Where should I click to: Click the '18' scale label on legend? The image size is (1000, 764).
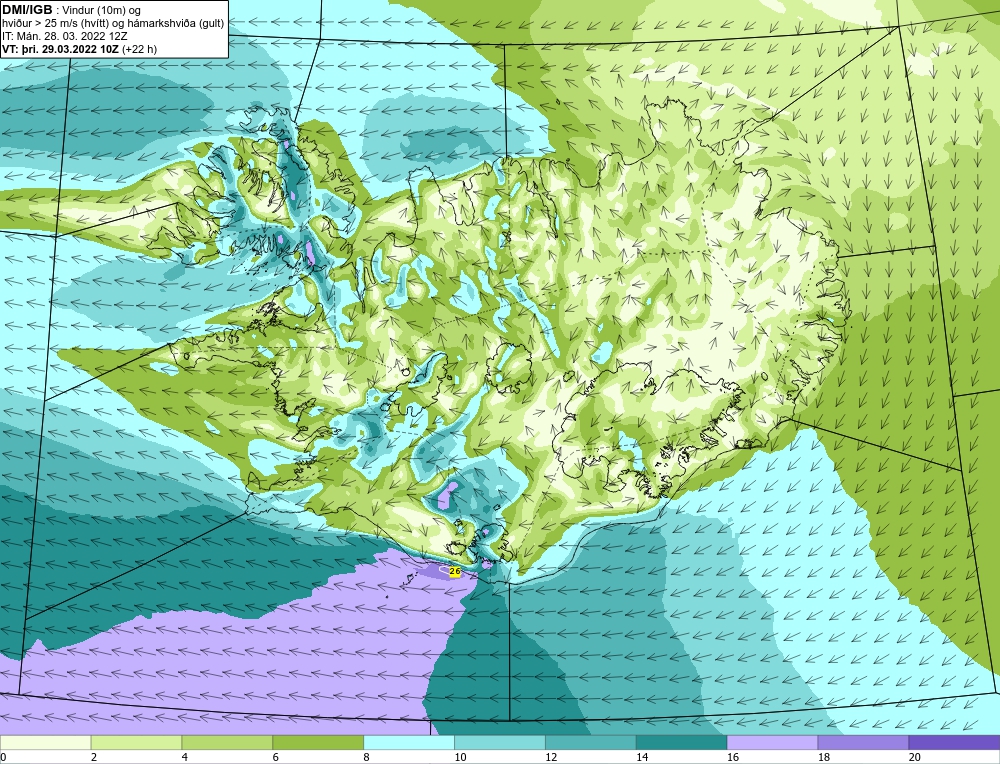[x=823, y=757]
